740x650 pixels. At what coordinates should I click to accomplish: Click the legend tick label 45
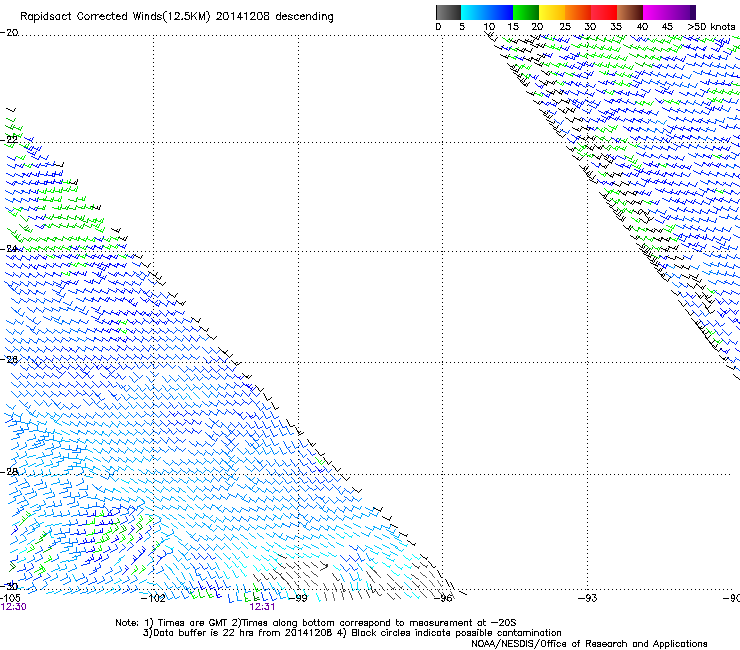667,27
